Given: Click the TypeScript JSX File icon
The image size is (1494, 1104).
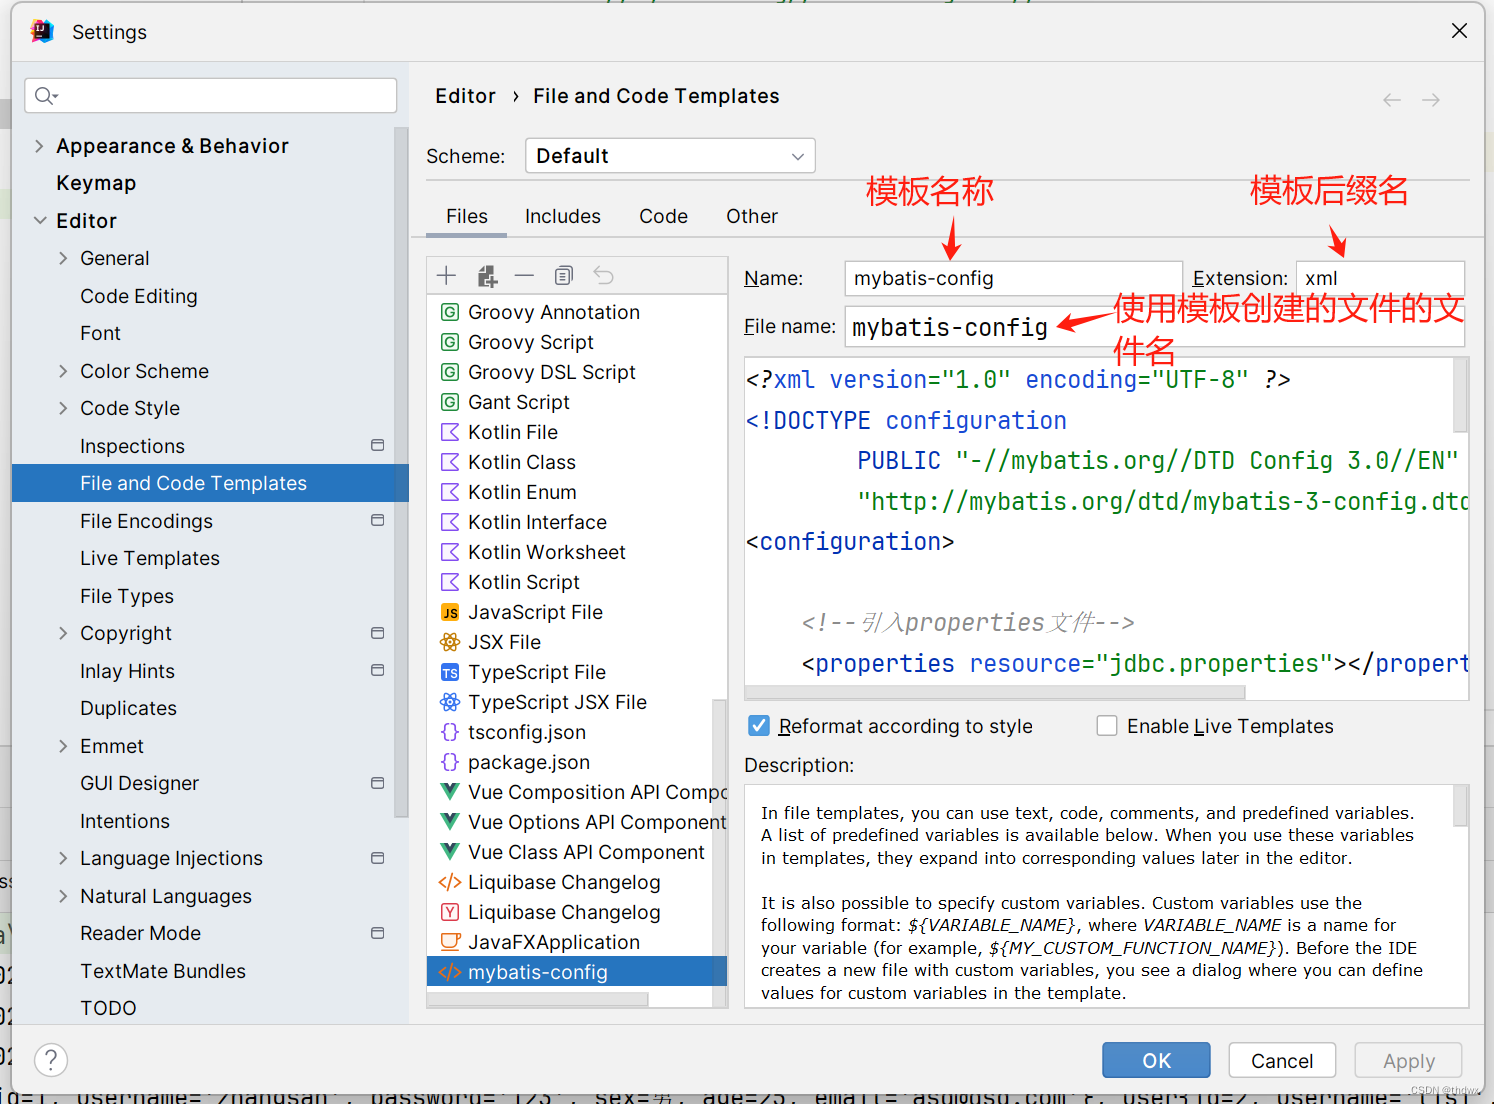Looking at the screenshot, I should click(x=450, y=702).
